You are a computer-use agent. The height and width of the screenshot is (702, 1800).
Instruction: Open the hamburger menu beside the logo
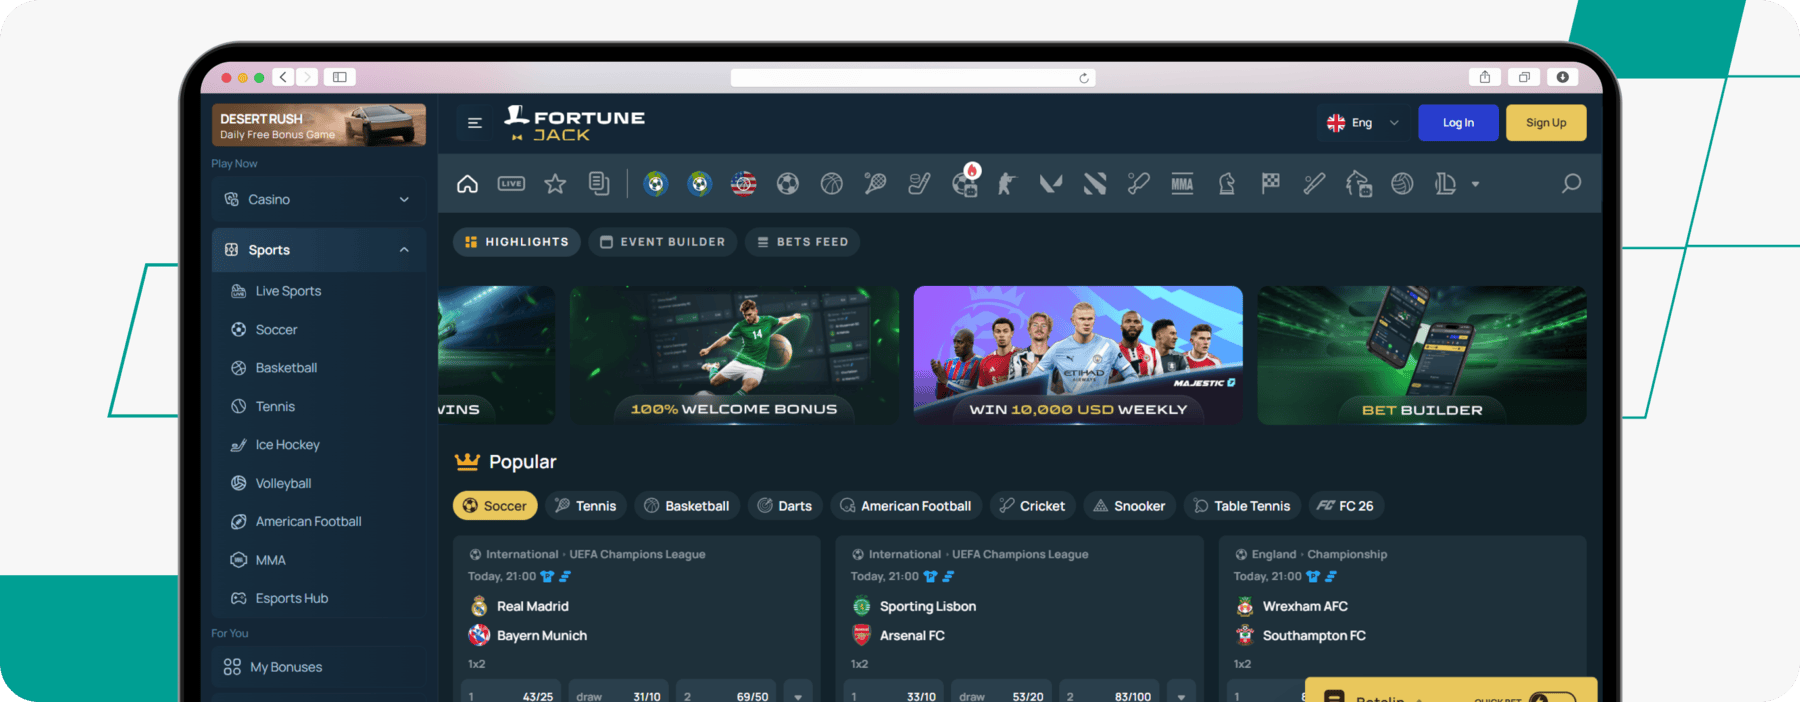click(x=475, y=123)
